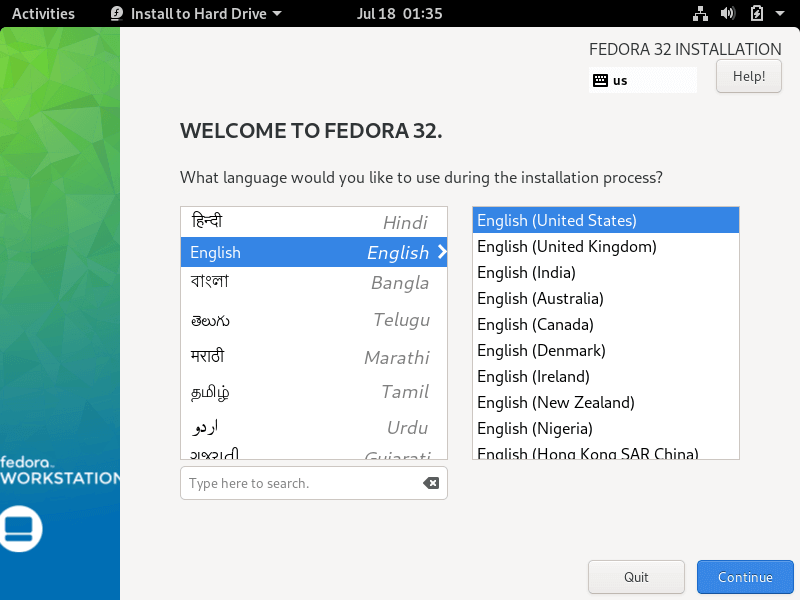Select Bangla in the language list

click(314, 282)
